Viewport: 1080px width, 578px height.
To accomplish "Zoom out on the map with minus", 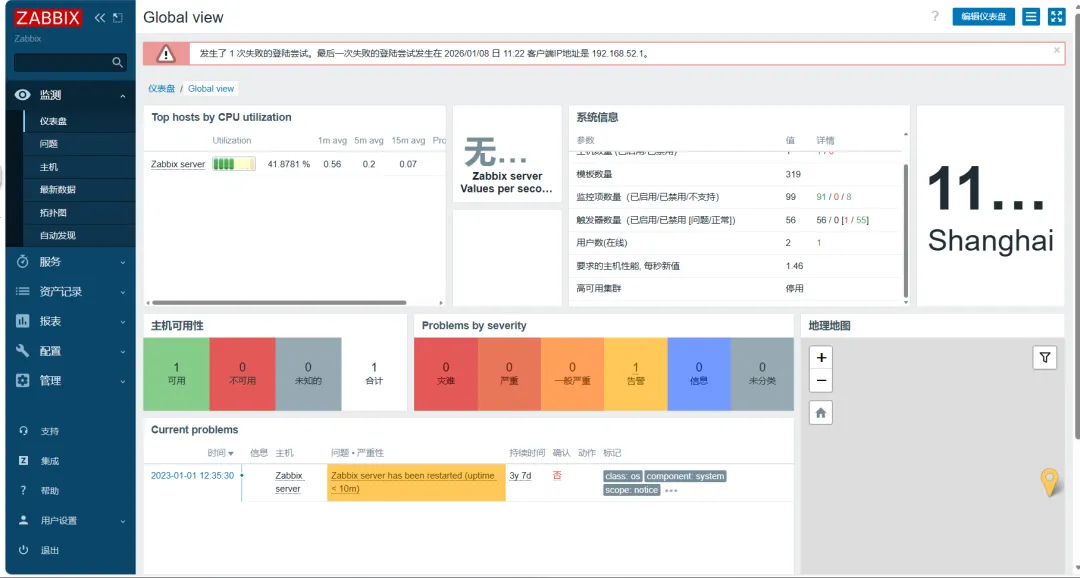I will click(x=821, y=380).
